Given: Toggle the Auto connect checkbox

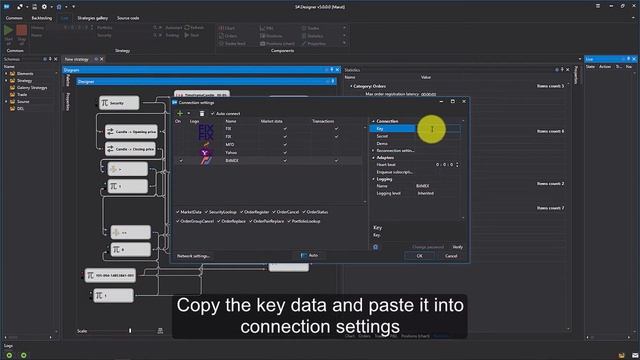Looking at the screenshot, I should (x=212, y=113).
